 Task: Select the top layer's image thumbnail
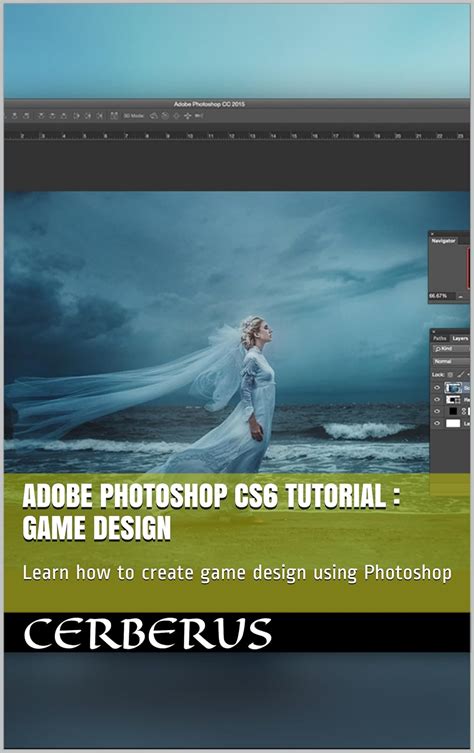click(453, 388)
